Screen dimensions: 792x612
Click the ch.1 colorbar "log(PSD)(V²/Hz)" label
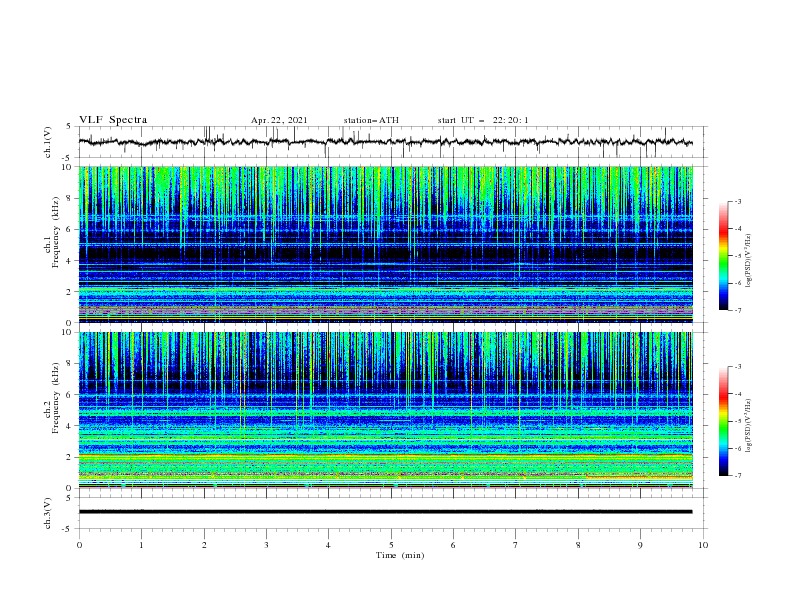pos(749,261)
